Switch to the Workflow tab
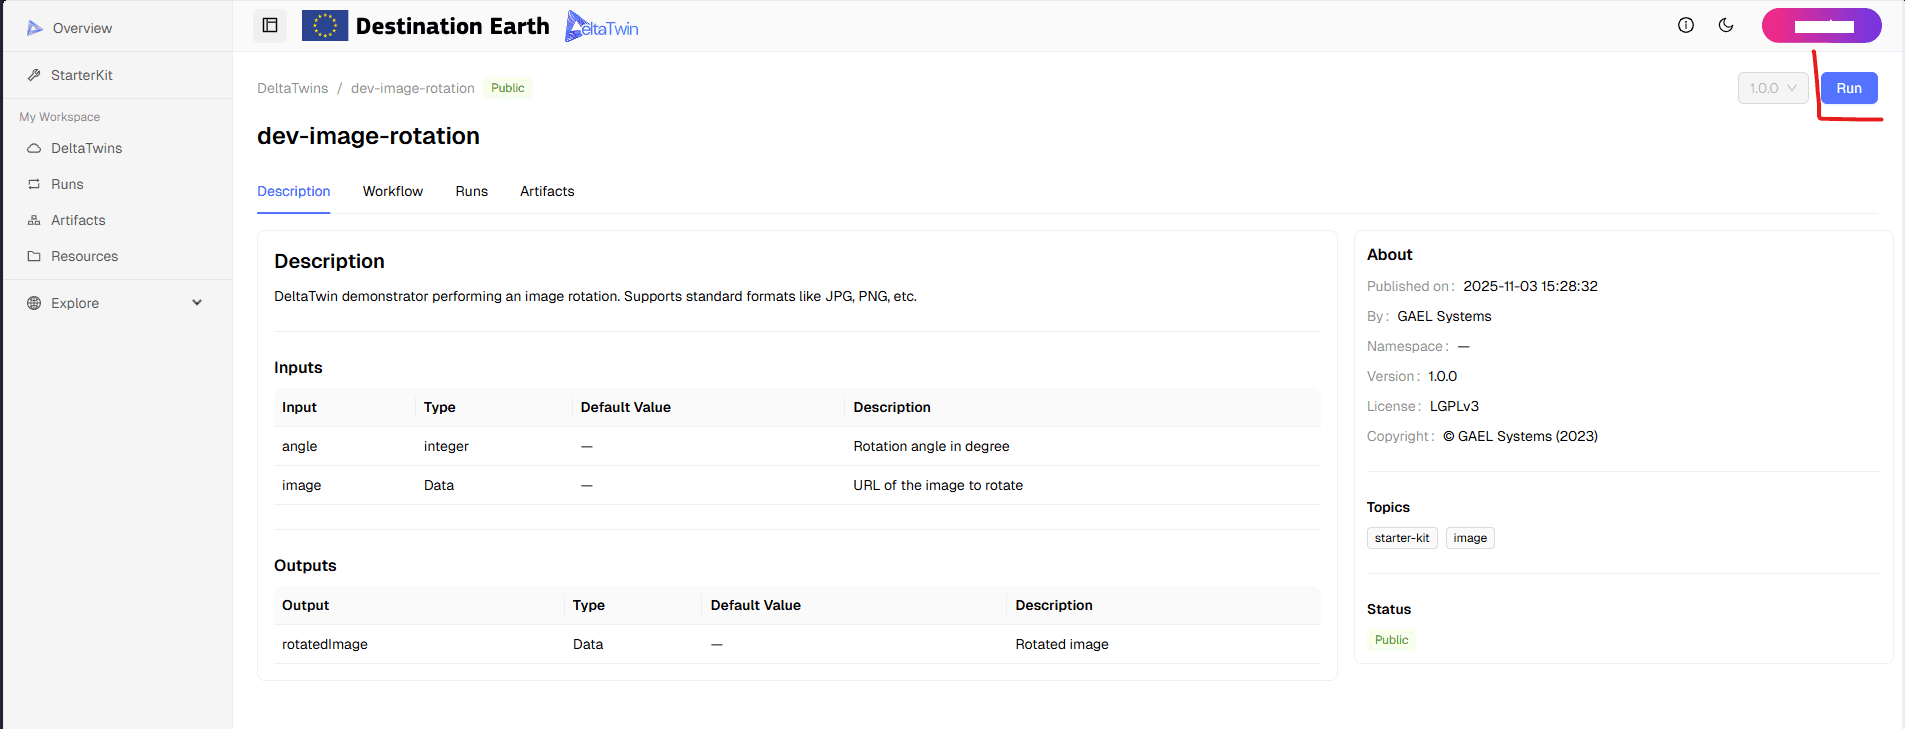Image resolution: width=1905 pixels, height=729 pixels. point(392,191)
